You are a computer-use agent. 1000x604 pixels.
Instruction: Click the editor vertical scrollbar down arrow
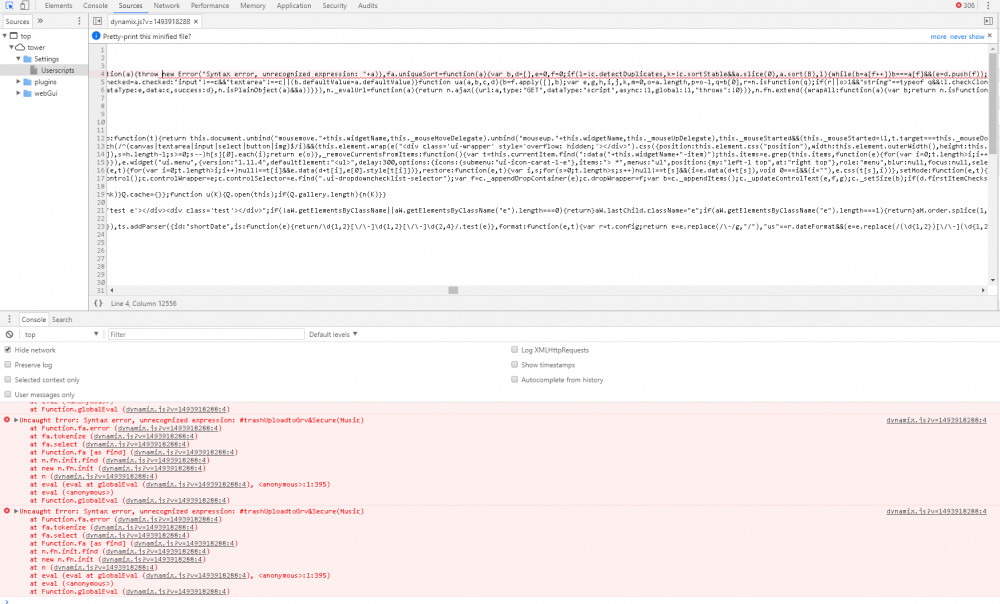pos(992,280)
